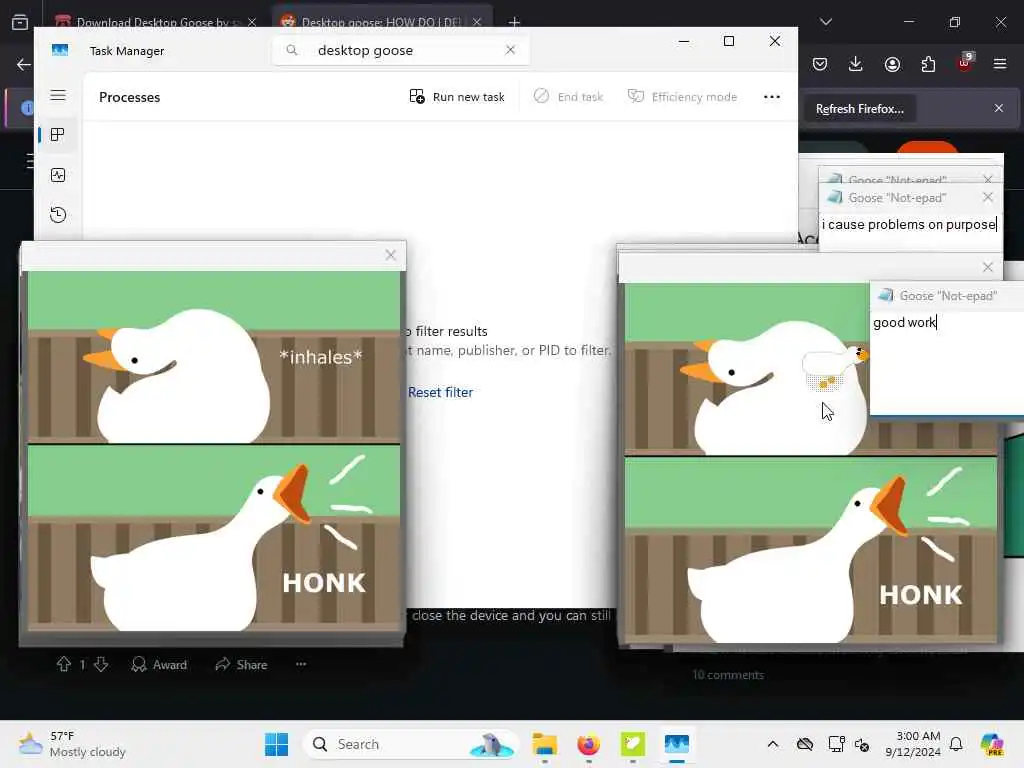
Task: Open Firefox account icon
Action: point(892,64)
